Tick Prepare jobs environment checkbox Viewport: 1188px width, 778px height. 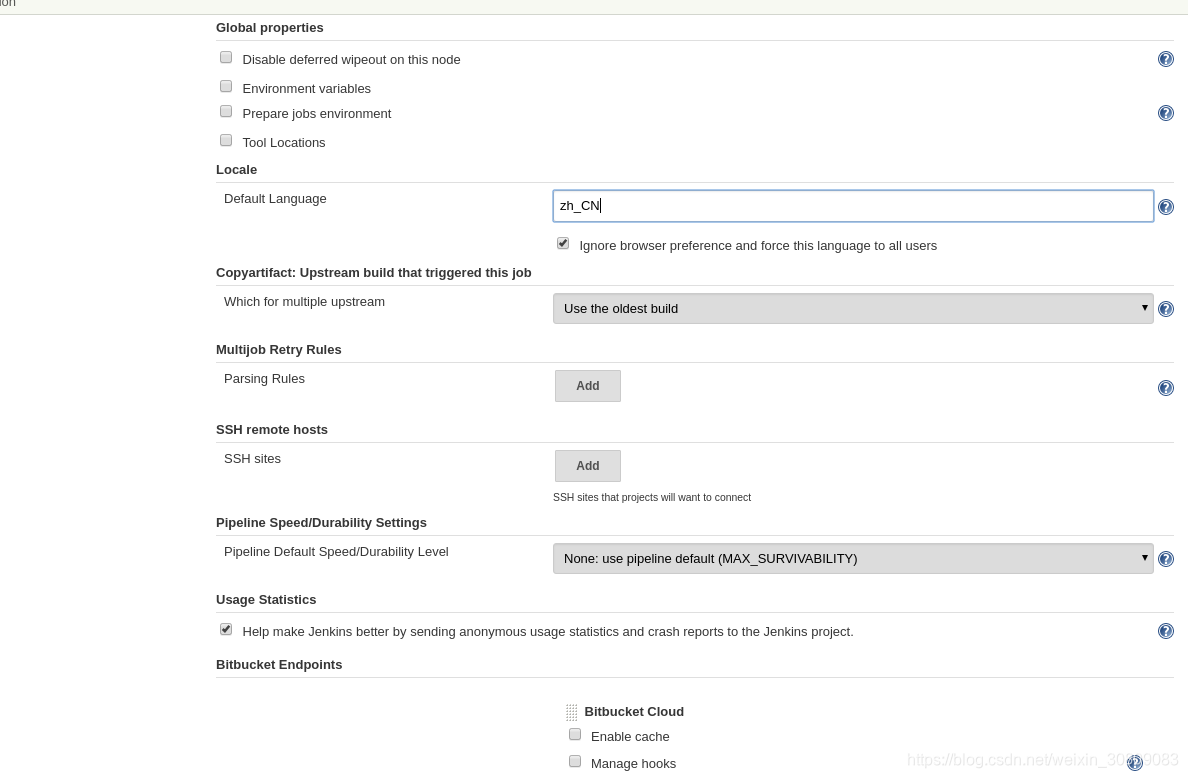tap(226, 111)
